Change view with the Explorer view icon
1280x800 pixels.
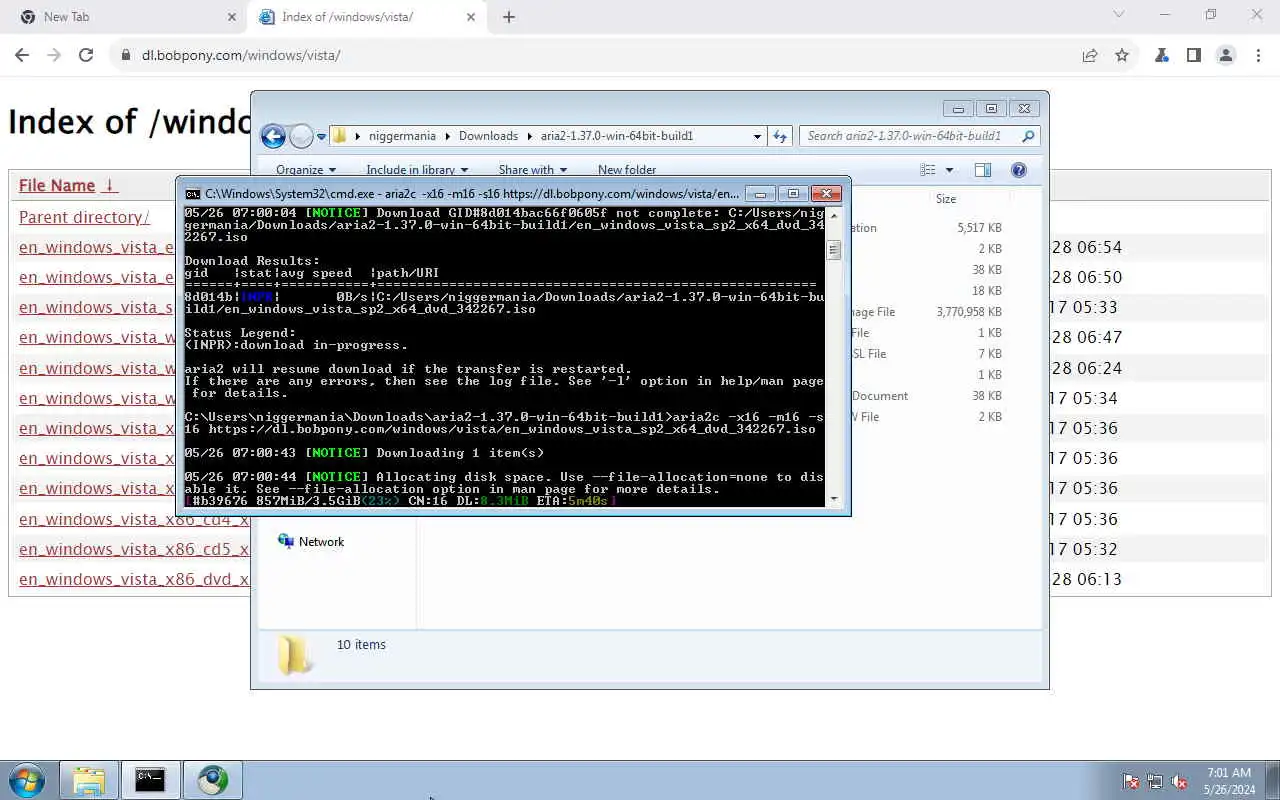coord(928,170)
